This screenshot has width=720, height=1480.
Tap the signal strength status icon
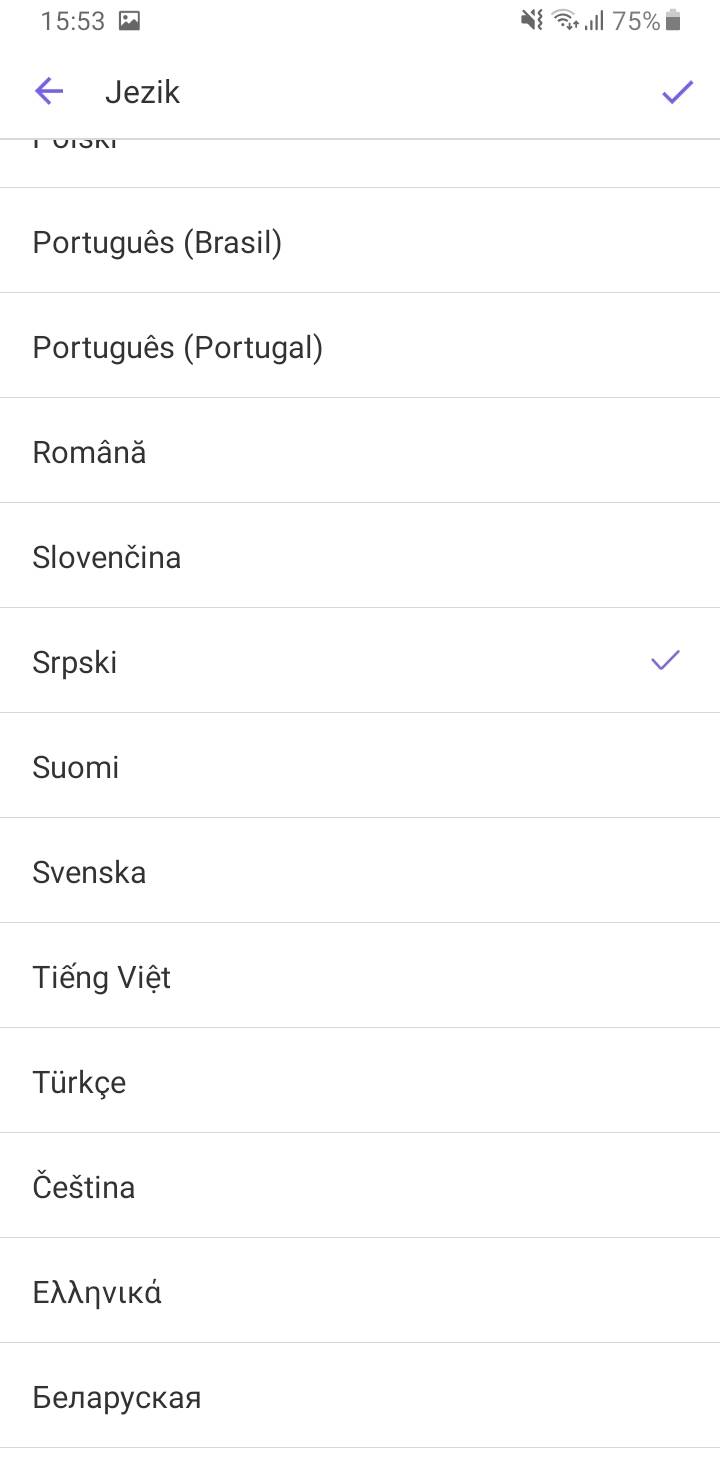click(595, 21)
